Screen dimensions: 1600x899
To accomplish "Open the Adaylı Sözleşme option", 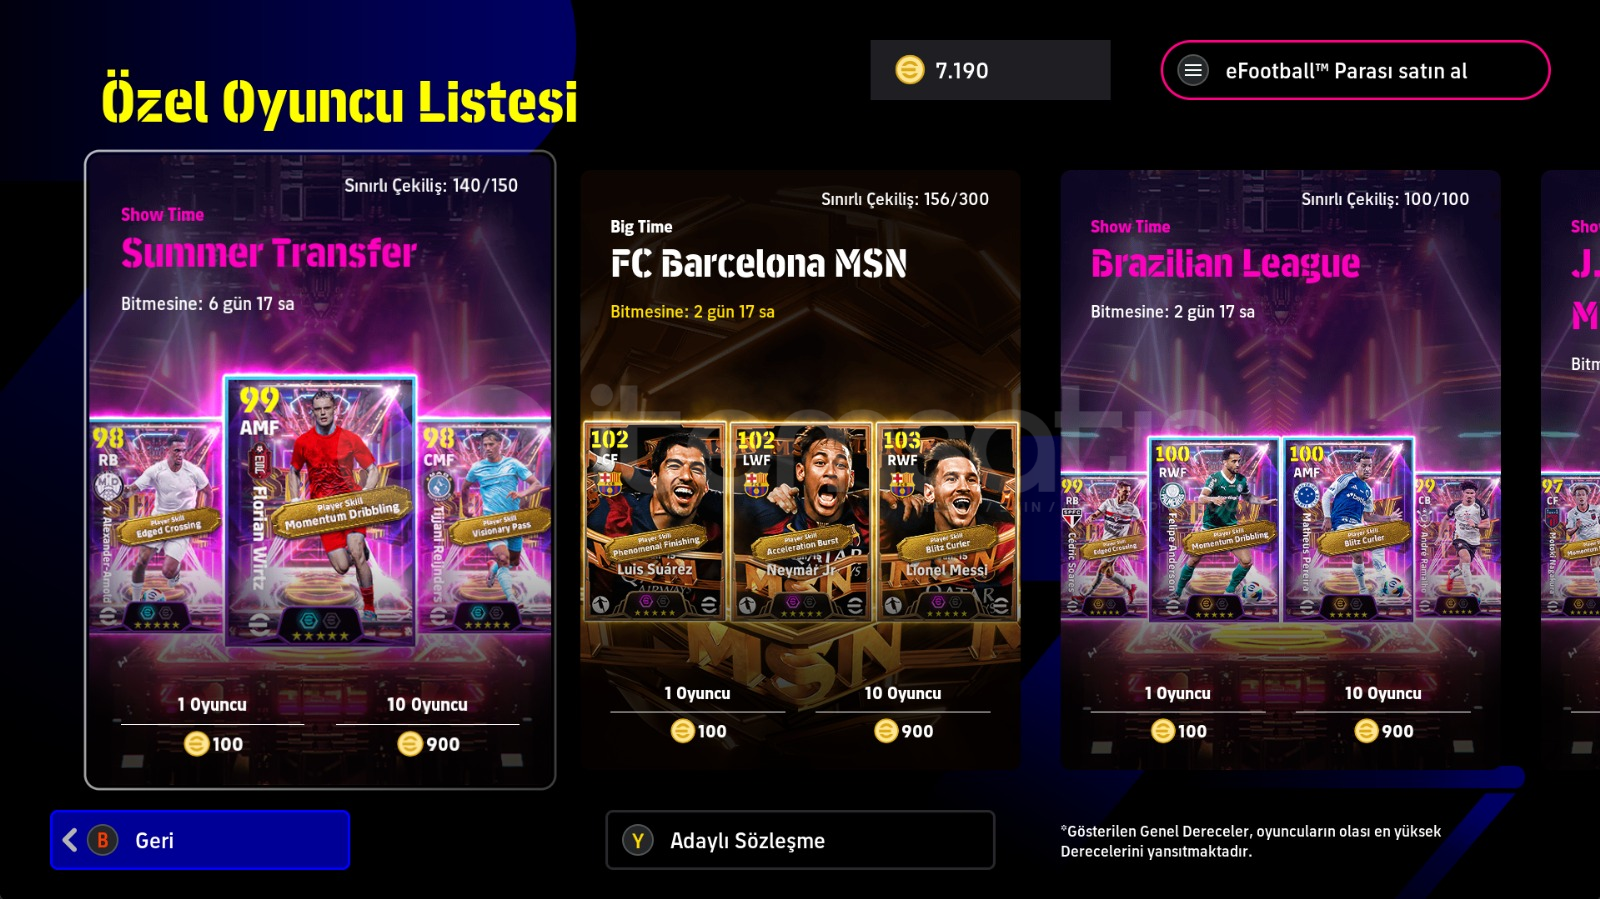I will coord(800,840).
